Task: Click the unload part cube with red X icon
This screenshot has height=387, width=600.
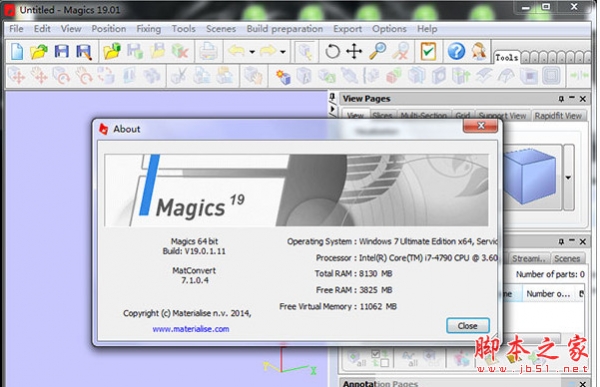Action: pyautogui.click(x=179, y=52)
